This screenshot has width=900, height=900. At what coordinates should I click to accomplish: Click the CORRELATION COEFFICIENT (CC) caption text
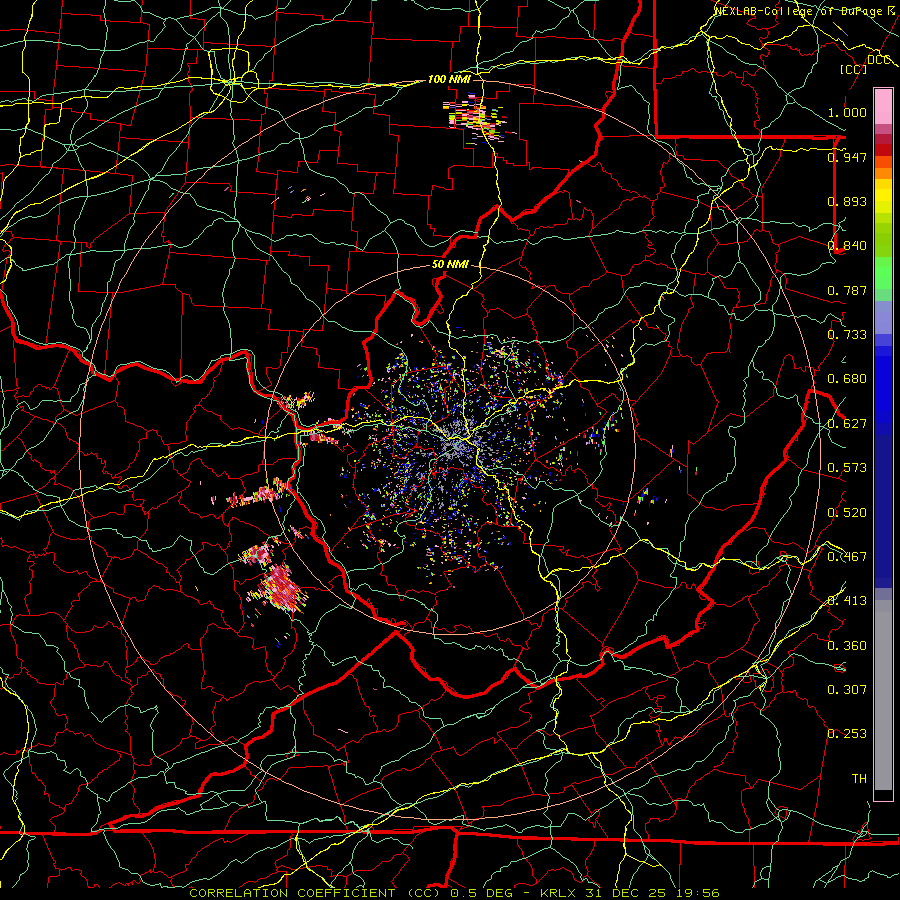(315, 893)
